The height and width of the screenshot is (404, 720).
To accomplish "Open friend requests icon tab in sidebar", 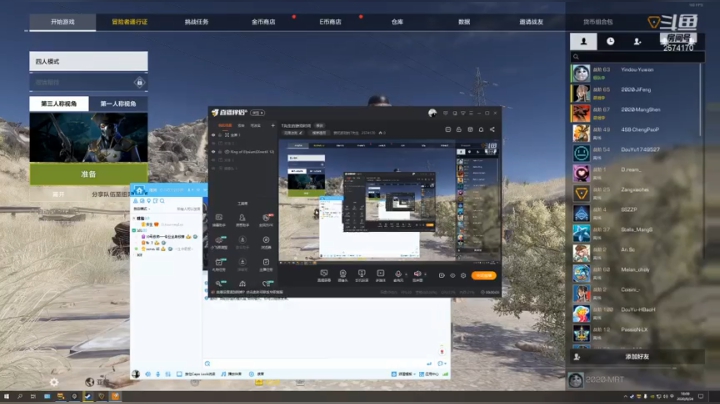I will point(637,41).
